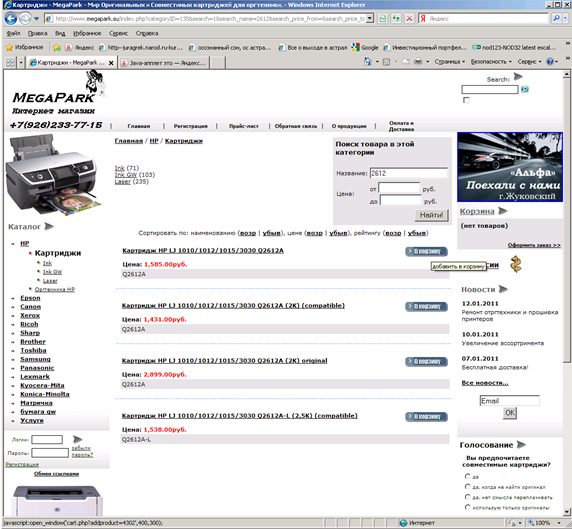Click the Название search field containing 2612
The height and width of the screenshot is (529, 572).
(409, 173)
